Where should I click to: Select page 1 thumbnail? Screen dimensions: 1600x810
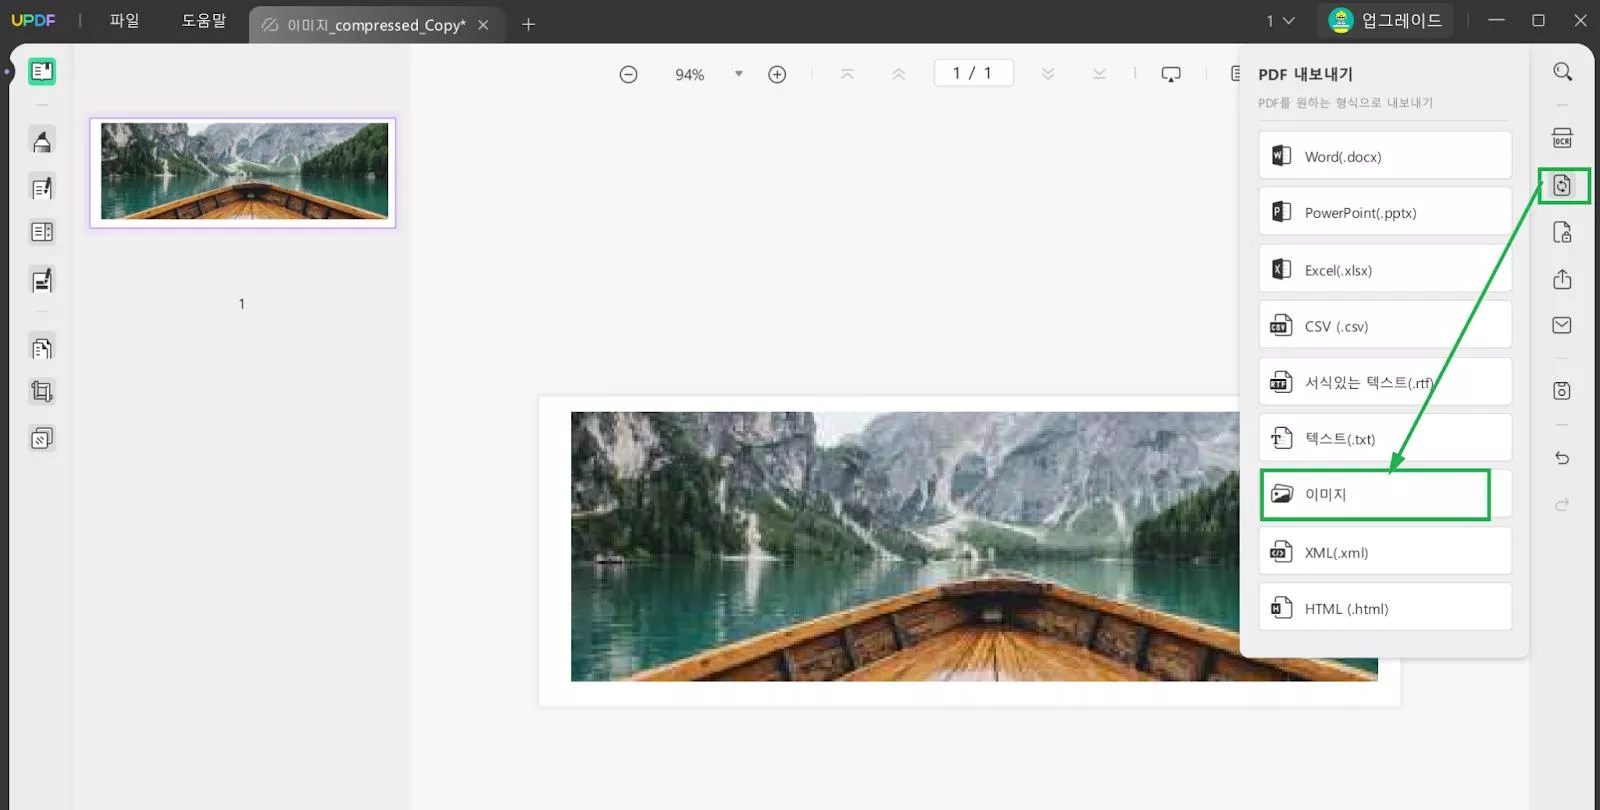click(x=243, y=172)
